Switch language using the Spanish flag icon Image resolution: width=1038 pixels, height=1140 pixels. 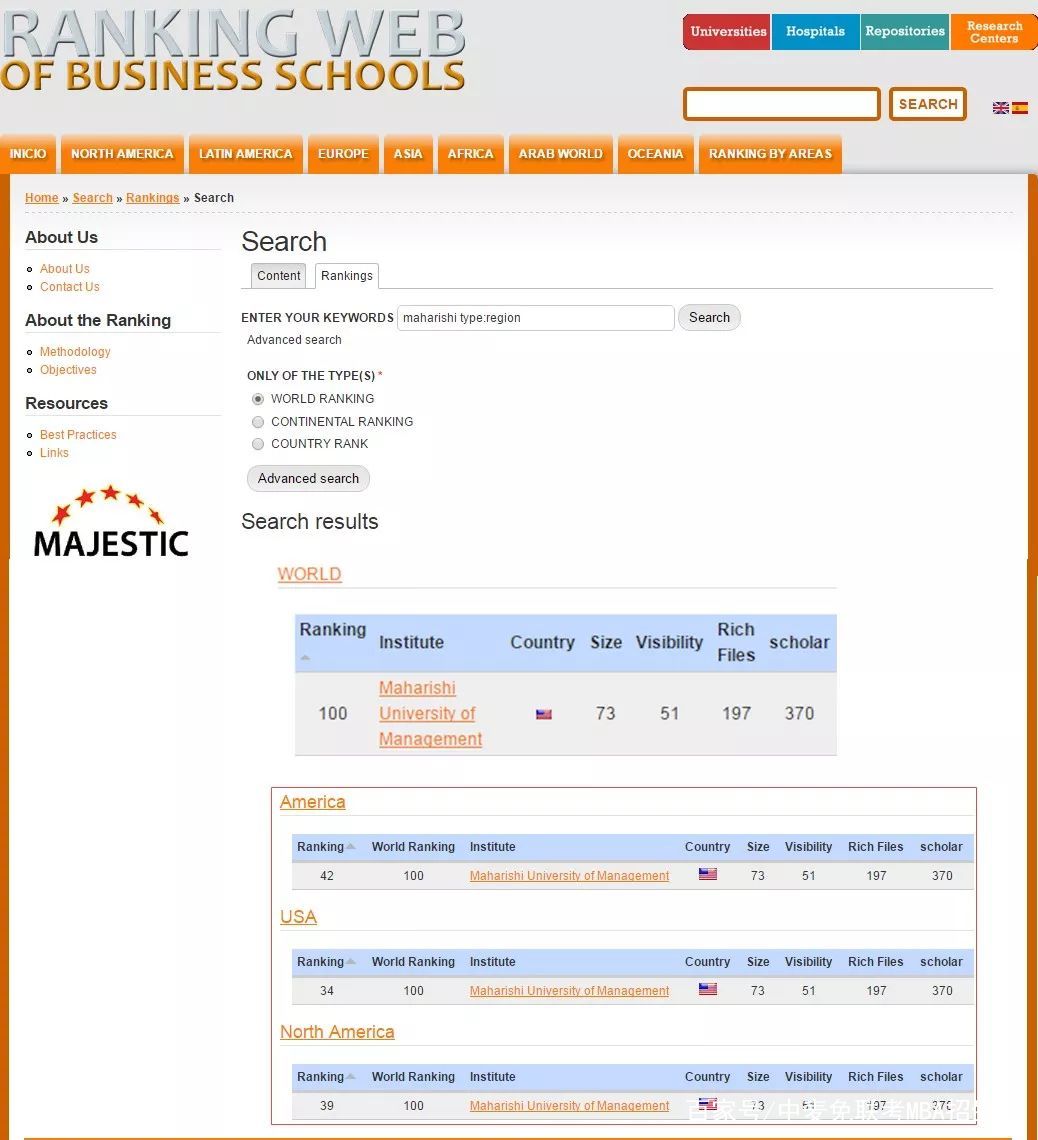tap(1020, 108)
